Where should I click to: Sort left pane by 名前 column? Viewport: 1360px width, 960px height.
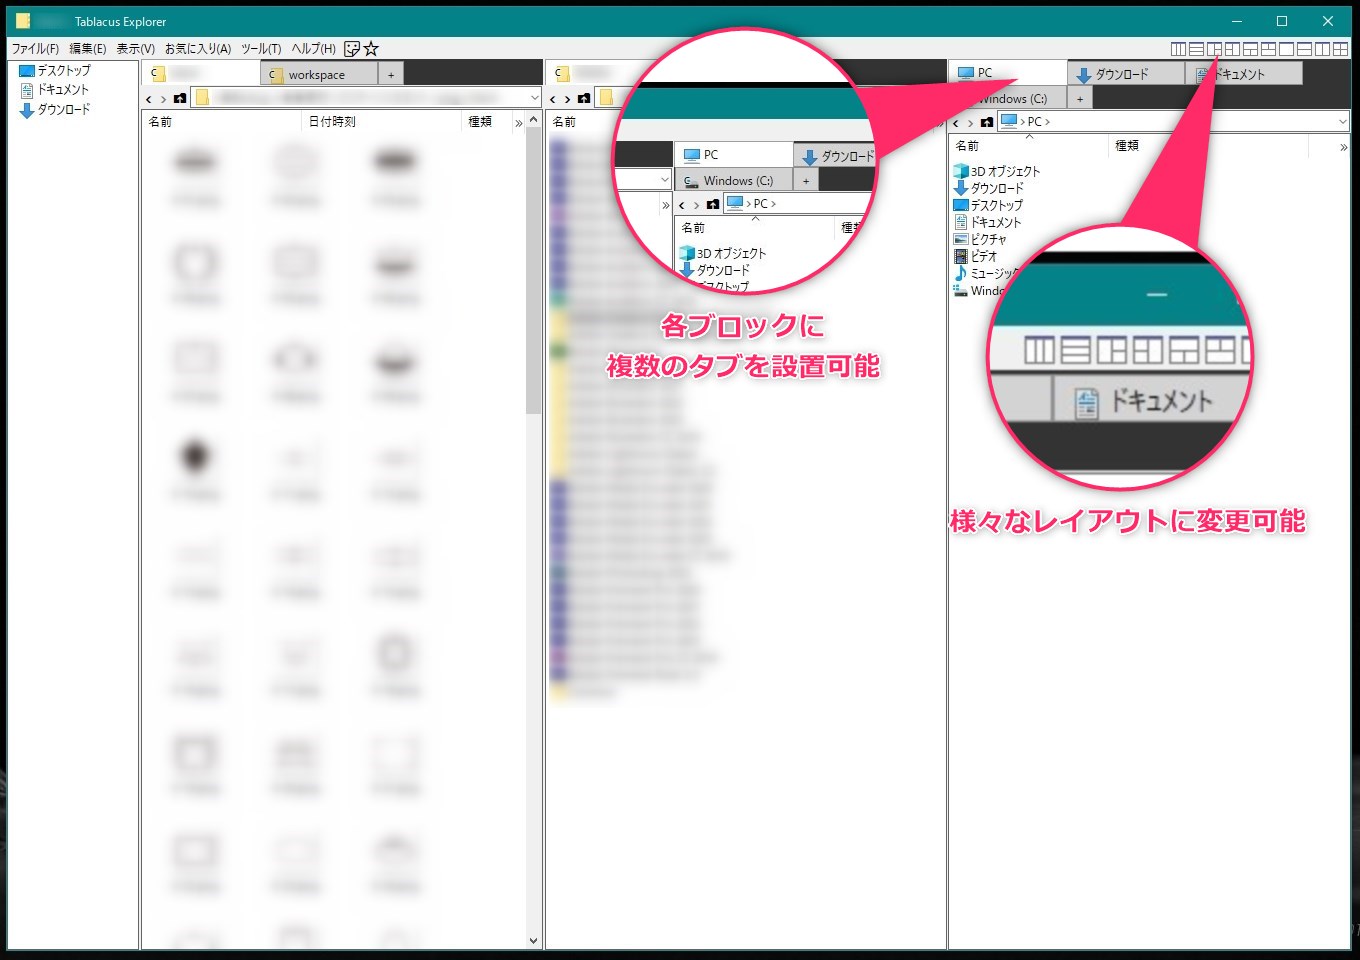(x=222, y=122)
